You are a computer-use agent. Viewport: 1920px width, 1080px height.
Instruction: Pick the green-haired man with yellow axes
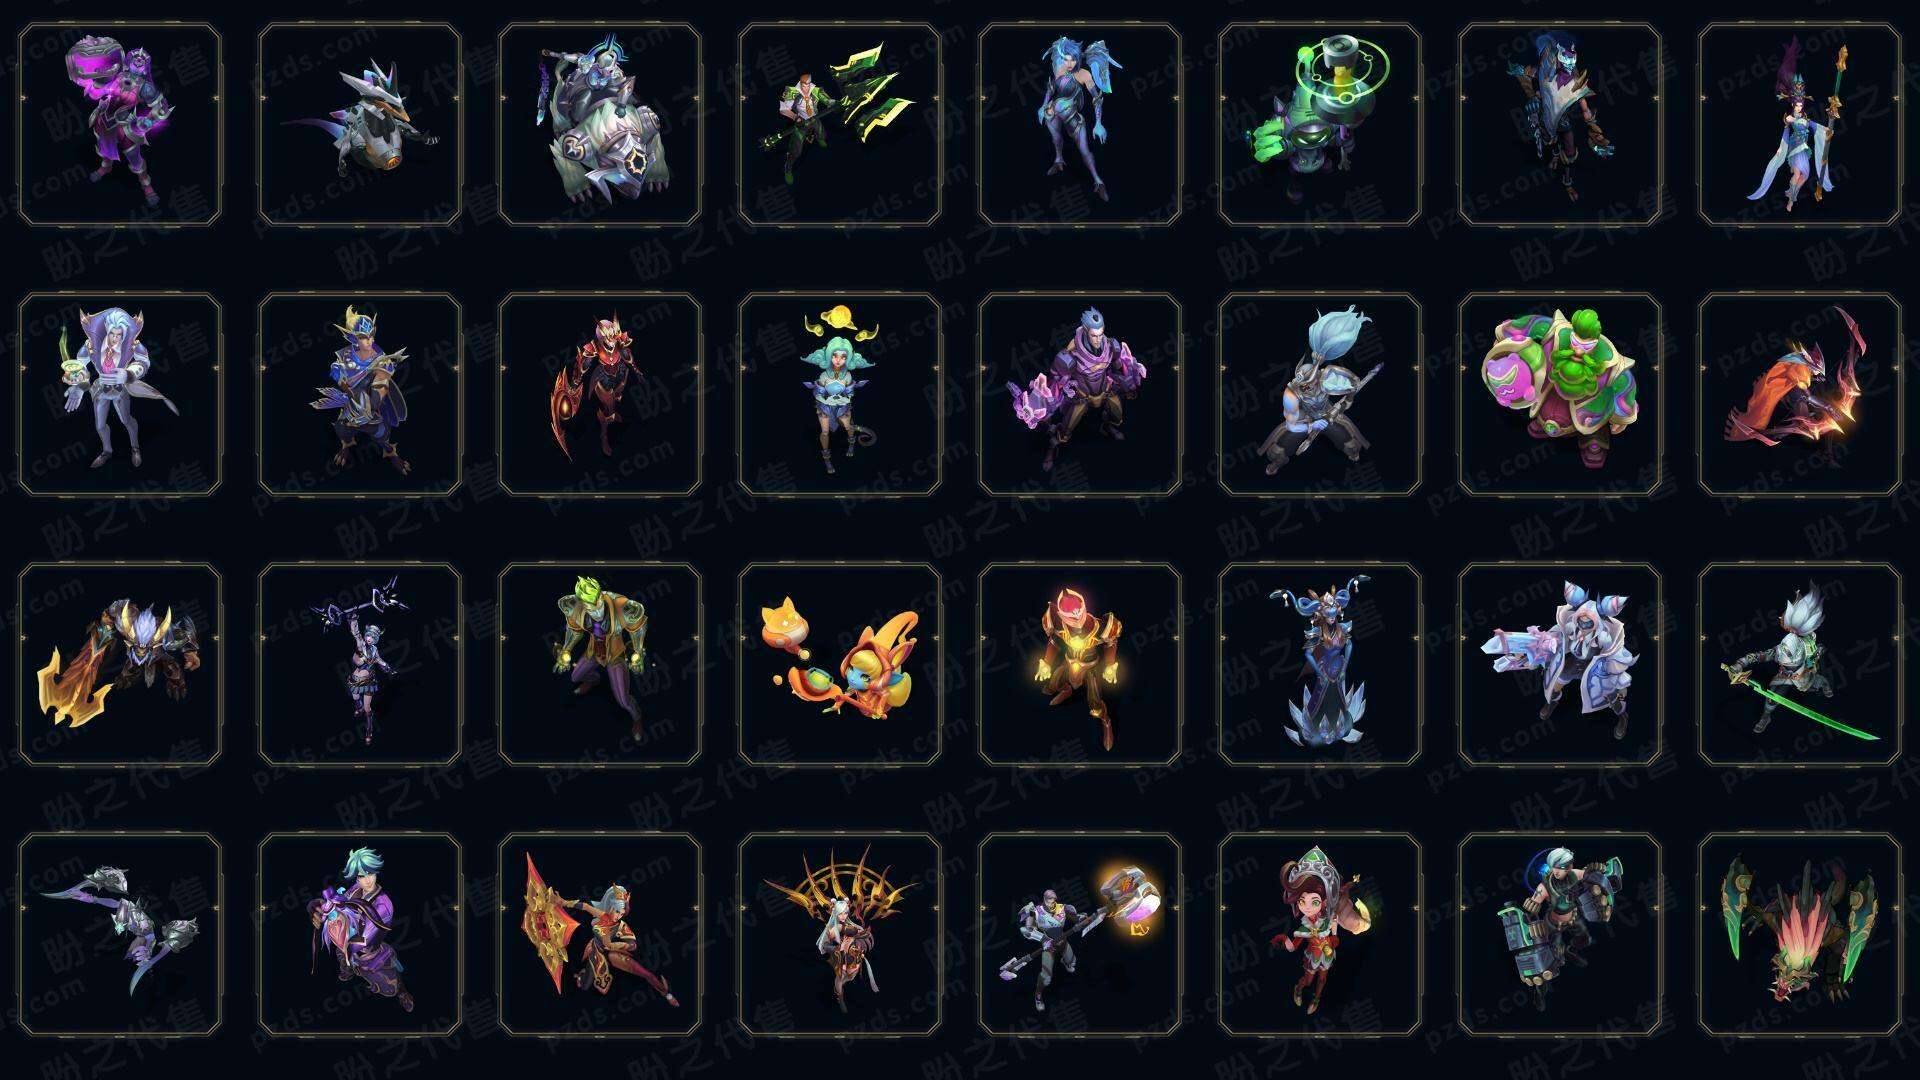(840, 124)
